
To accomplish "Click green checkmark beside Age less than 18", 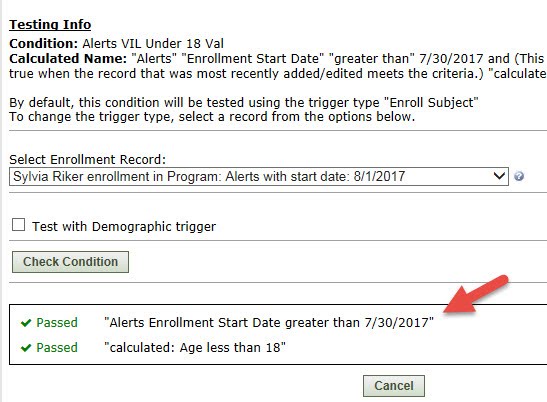I will click(x=26, y=348).
